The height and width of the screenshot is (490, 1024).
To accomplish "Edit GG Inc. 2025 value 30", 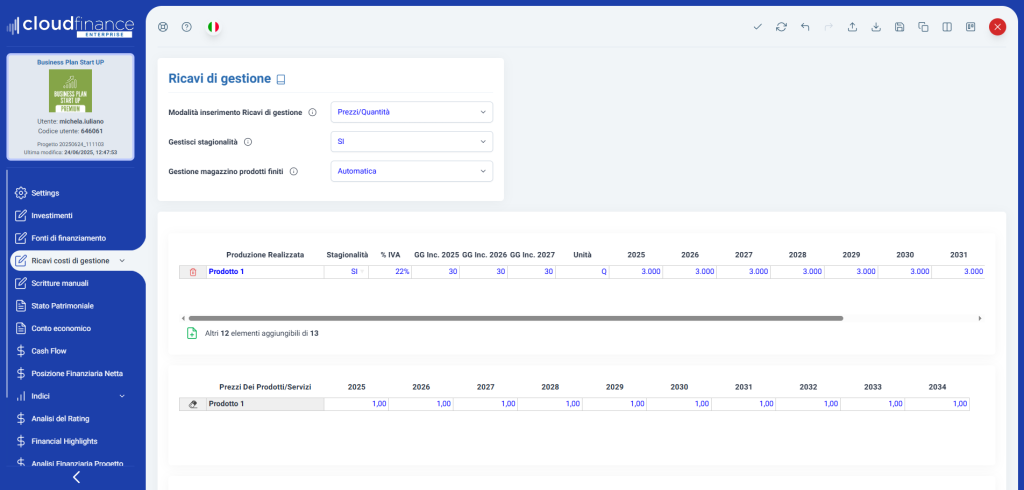I will tap(436, 272).
